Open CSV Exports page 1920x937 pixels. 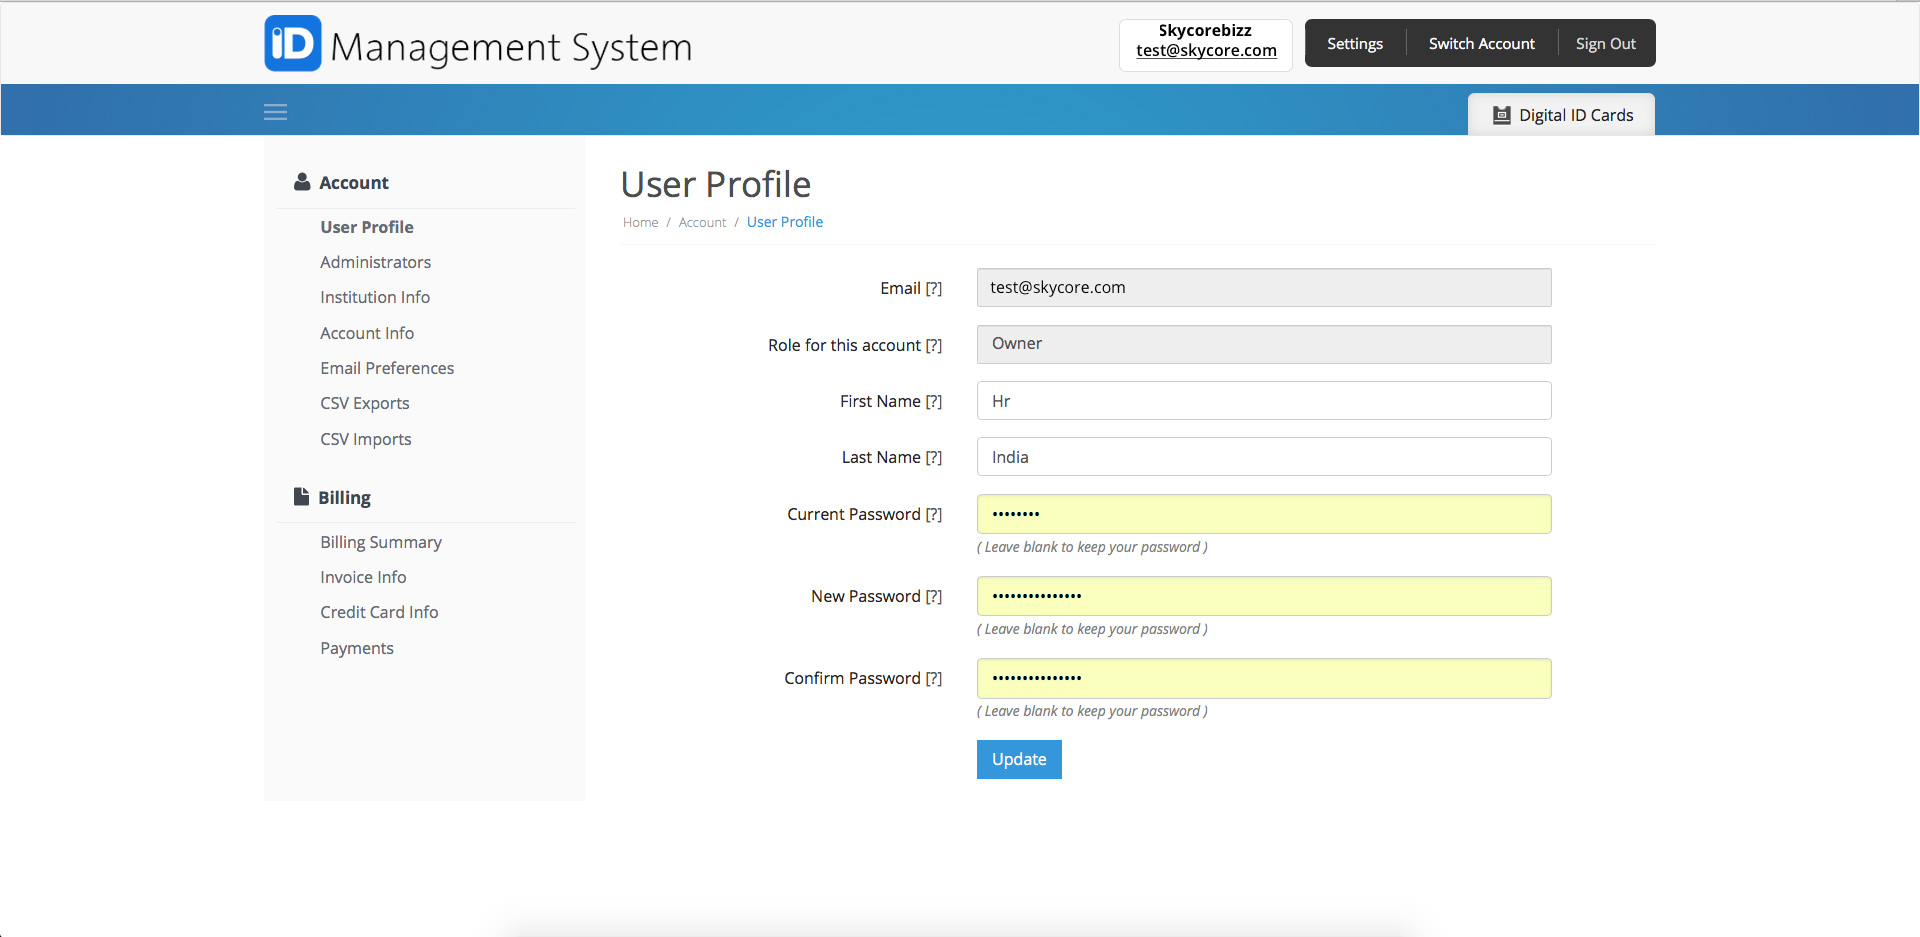(365, 403)
